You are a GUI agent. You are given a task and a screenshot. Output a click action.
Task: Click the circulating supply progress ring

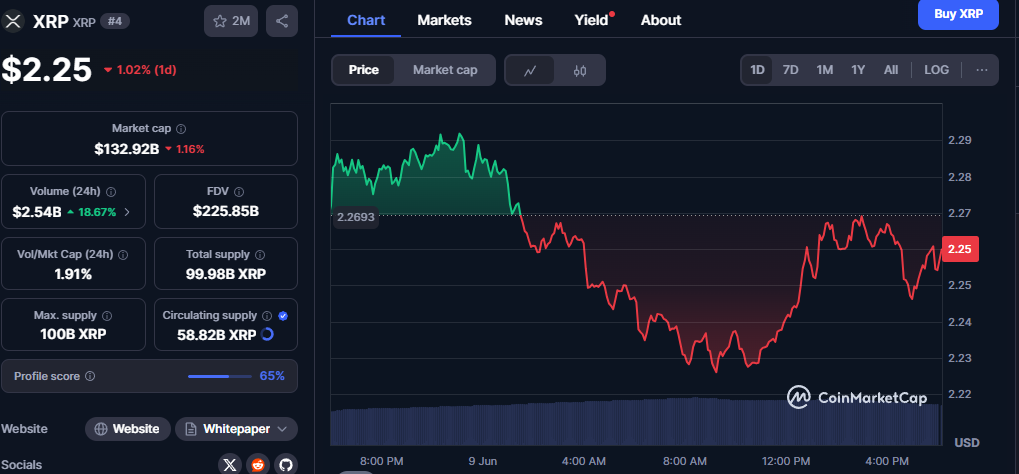click(267, 334)
